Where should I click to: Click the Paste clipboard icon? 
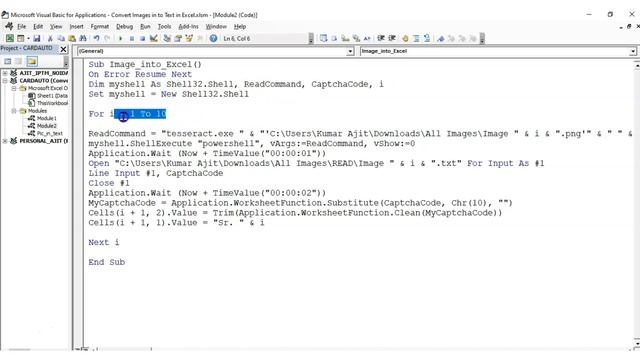72,38
